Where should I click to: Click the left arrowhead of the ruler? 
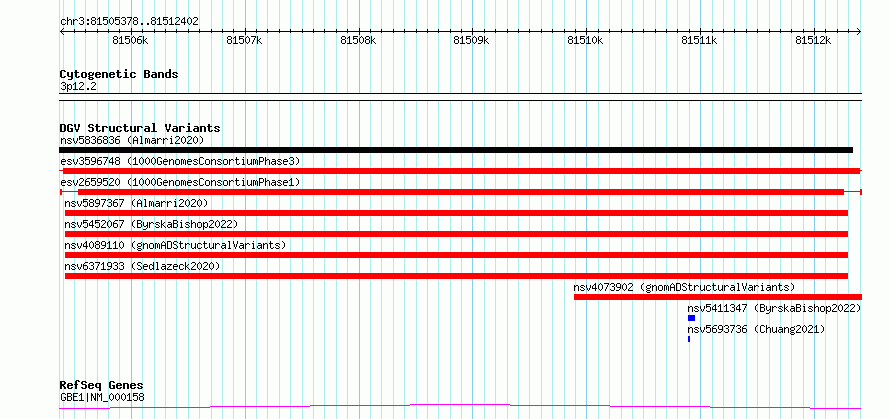coord(62,32)
